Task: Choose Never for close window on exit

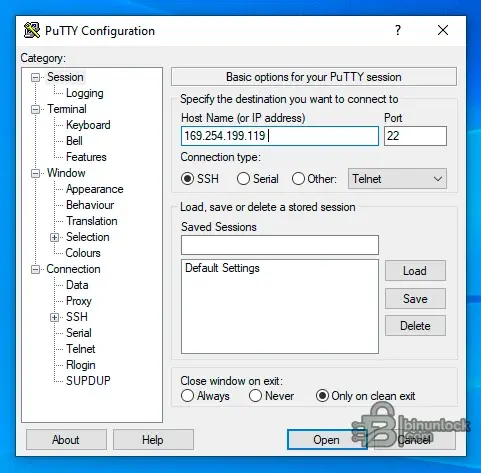Action: 255,396
